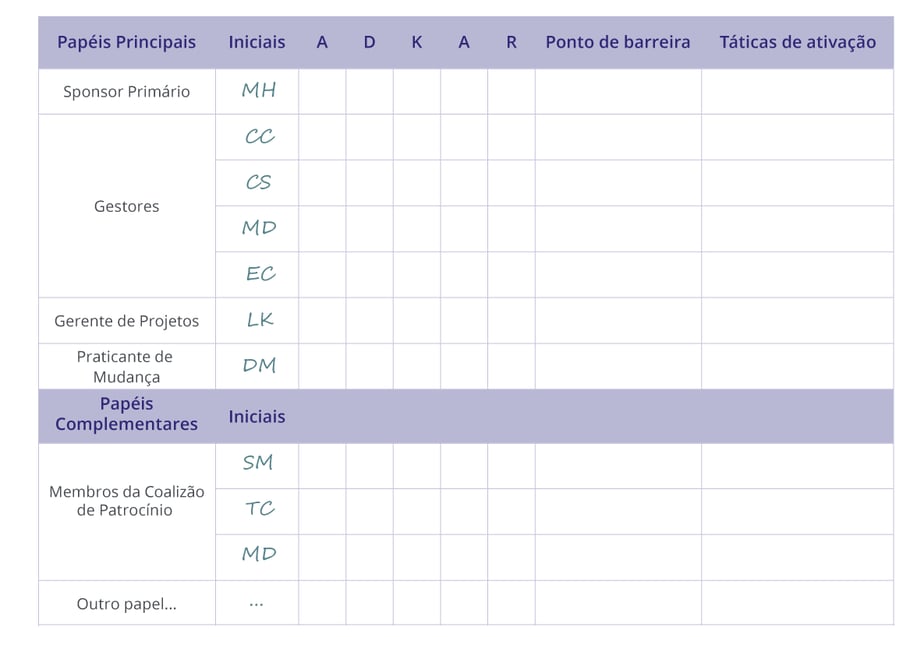Select the "Sponsor Primário" role cell

(x=126, y=91)
